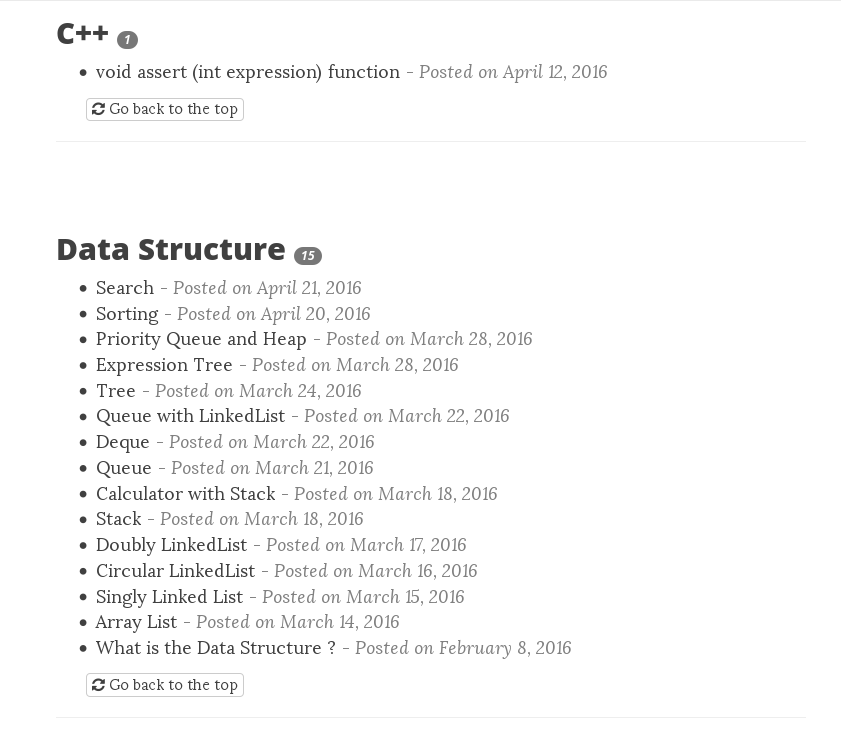Screen dimensions: 841x741
Task: Open the Queue with LinkedList post
Action: coord(190,416)
